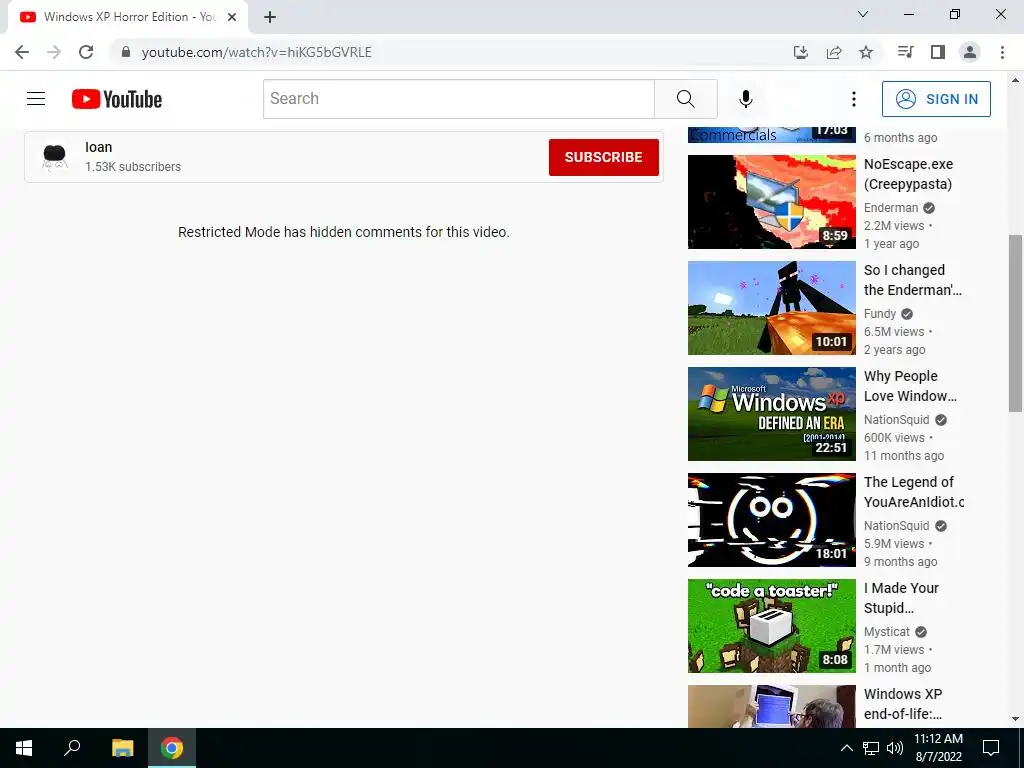Click the search magnifier button
Viewport: 1024px width, 768px height.
(x=686, y=99)
